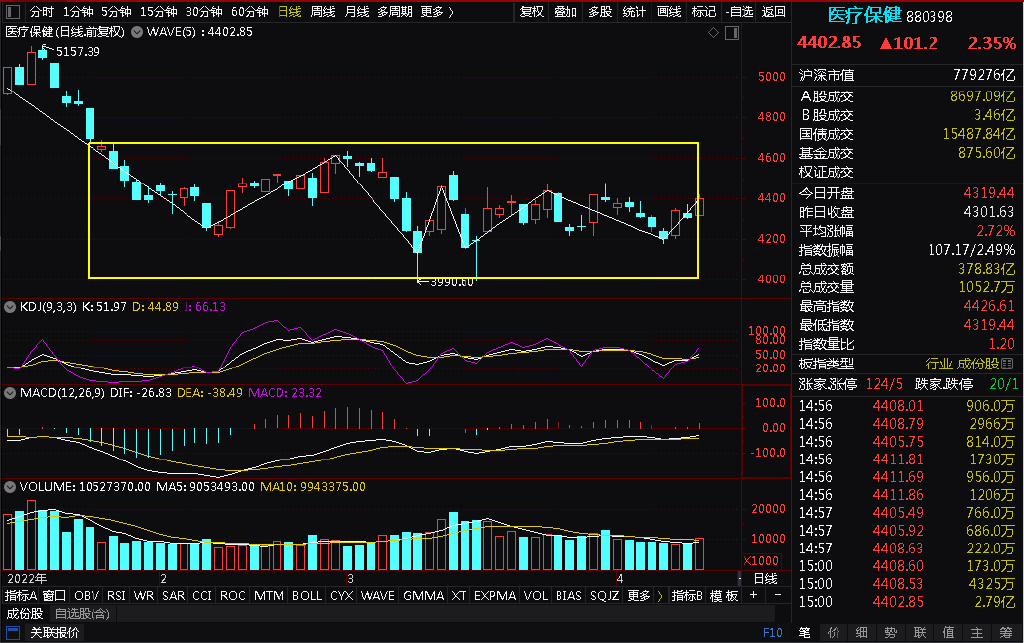The image size is (1024, 643).
Task: Open the 更多 periods dropdown in top bar
Action: (437, 12)
